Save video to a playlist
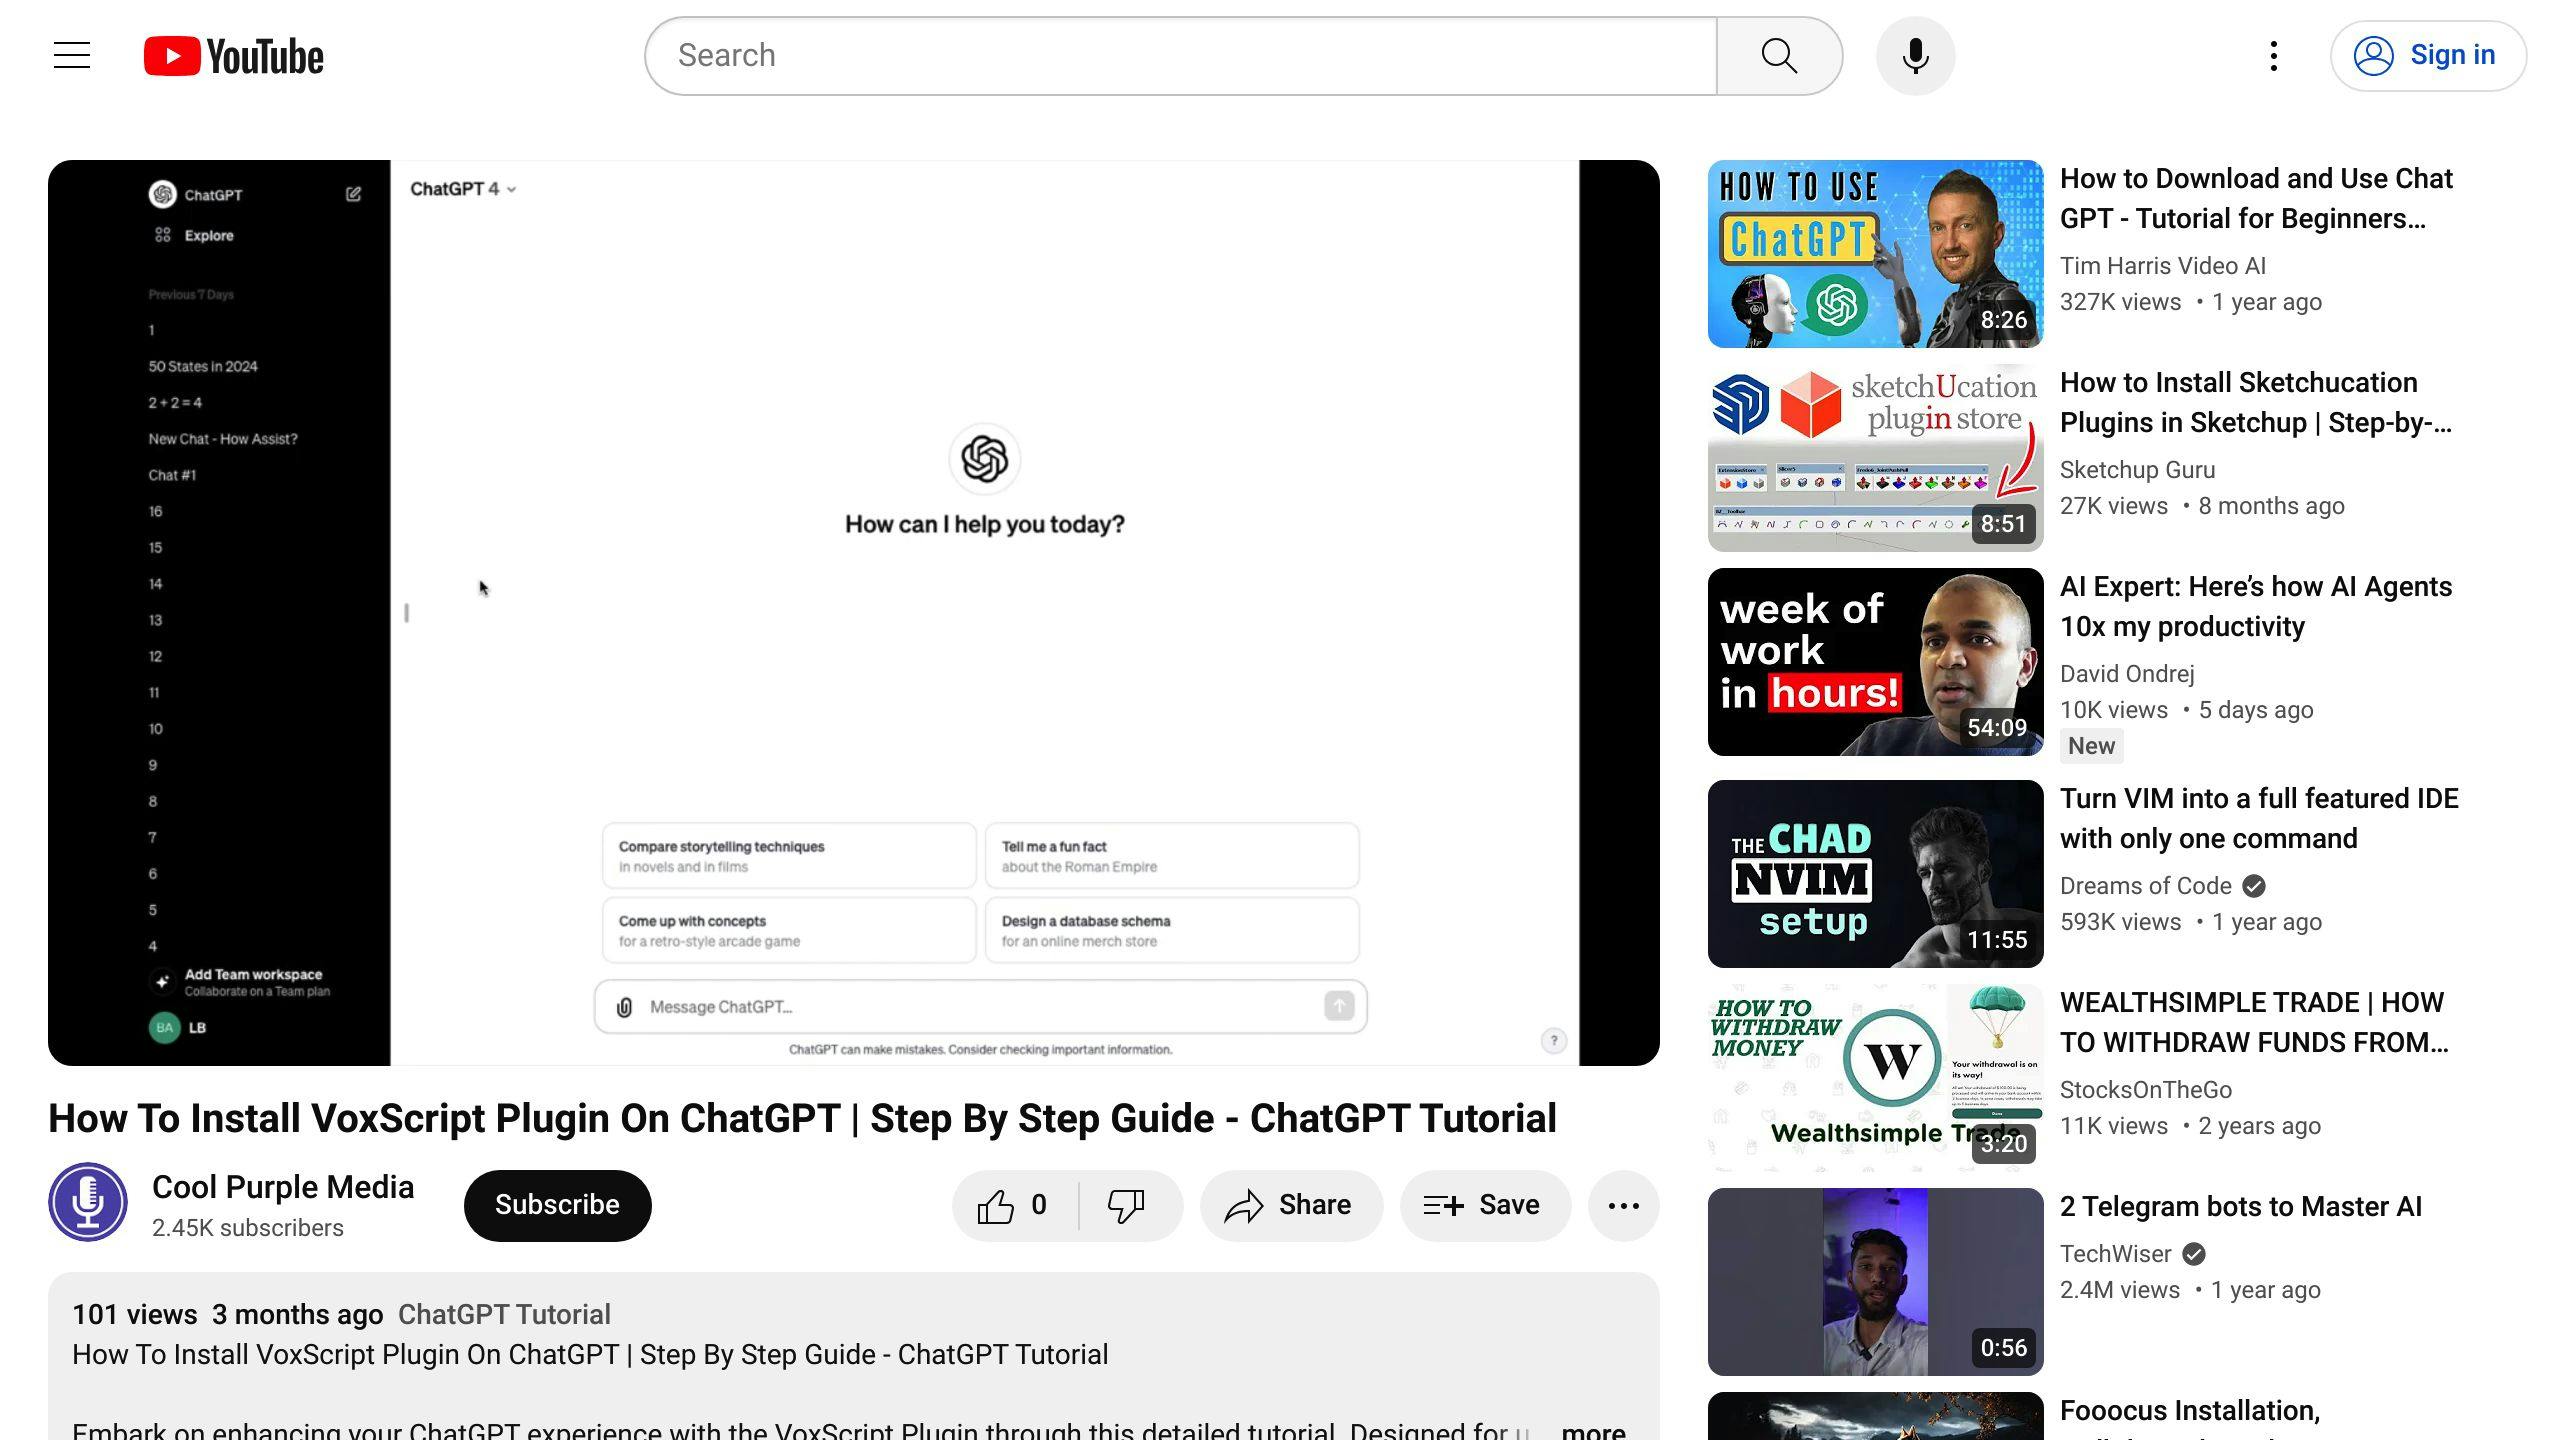Image resolution: width=2560 pixels, height=1440 pixels. [1484, 1206]
